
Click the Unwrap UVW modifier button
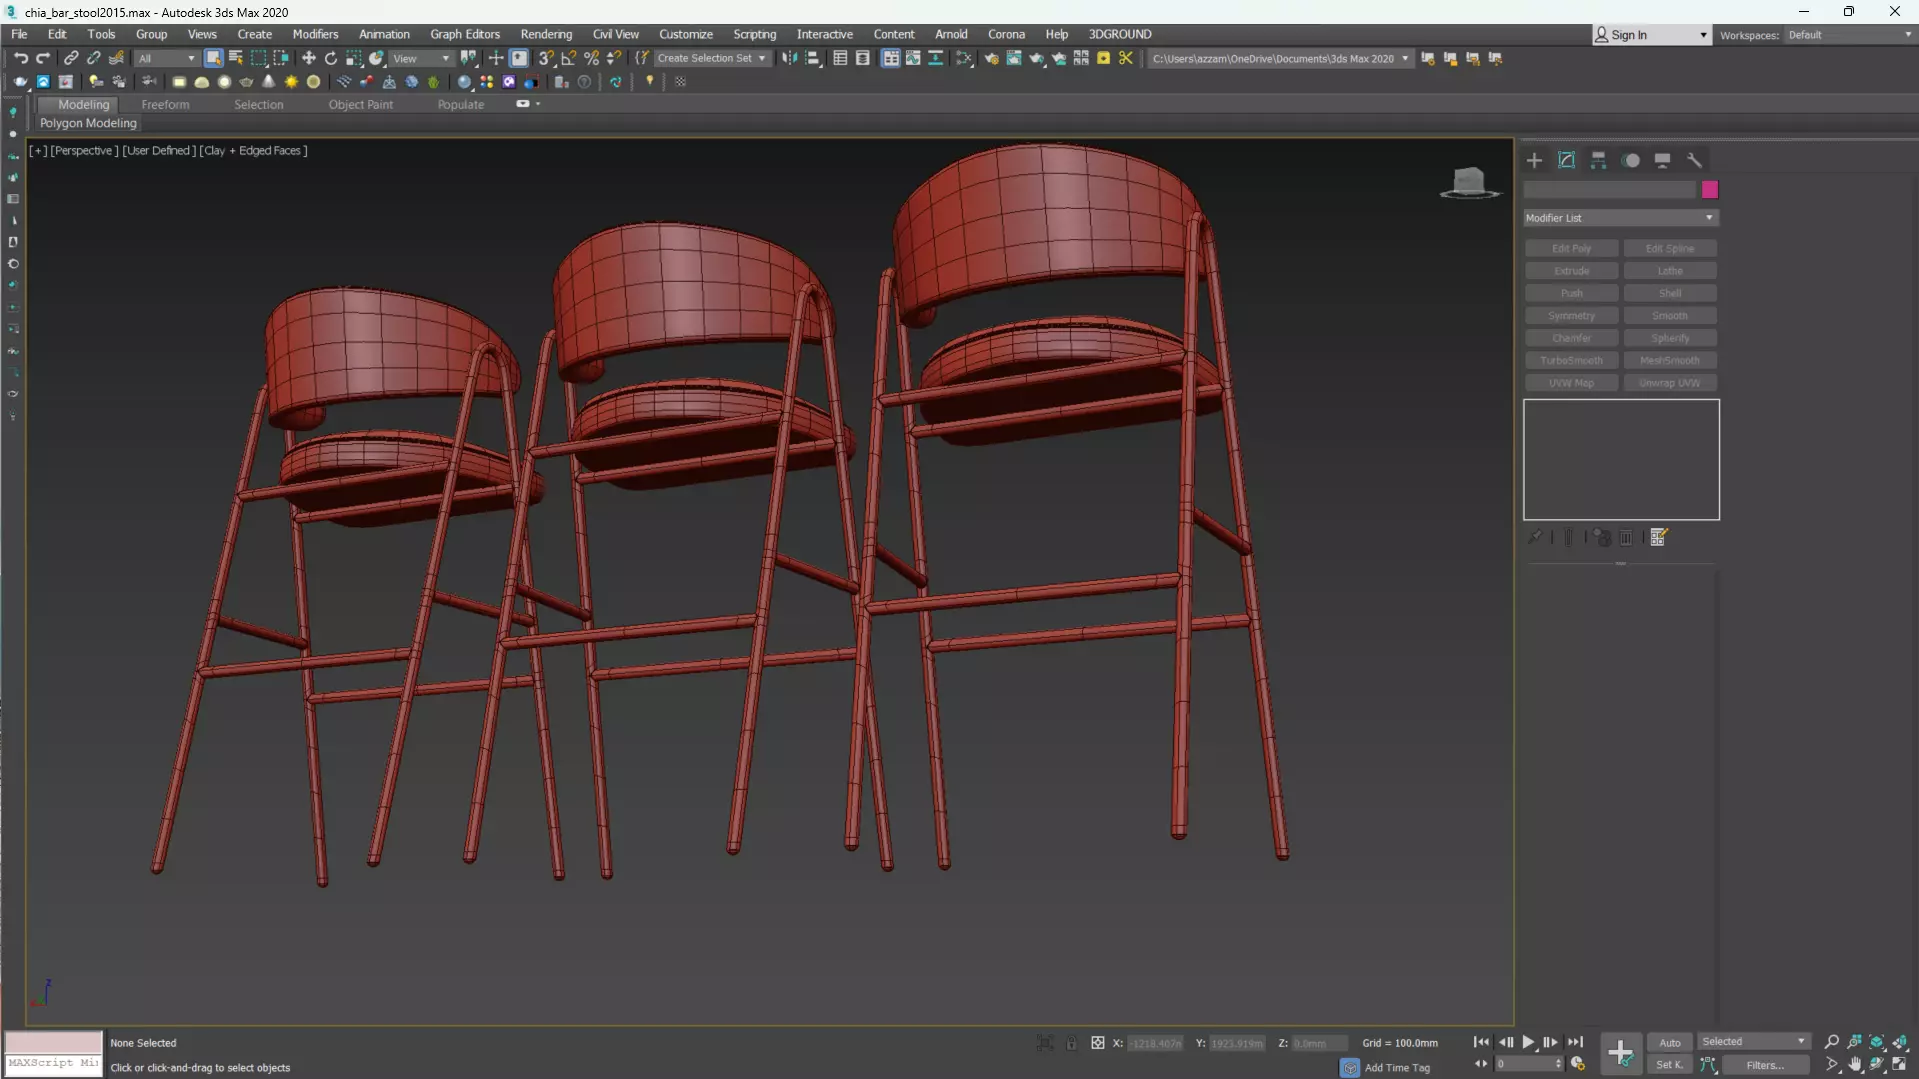tap(1670, 383)
